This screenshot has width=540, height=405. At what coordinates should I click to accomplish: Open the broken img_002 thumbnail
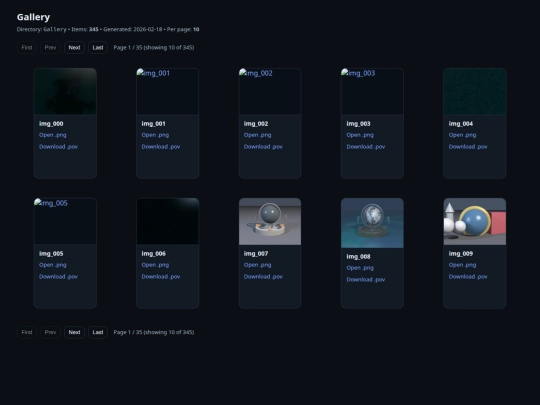[x=270, y=91]
